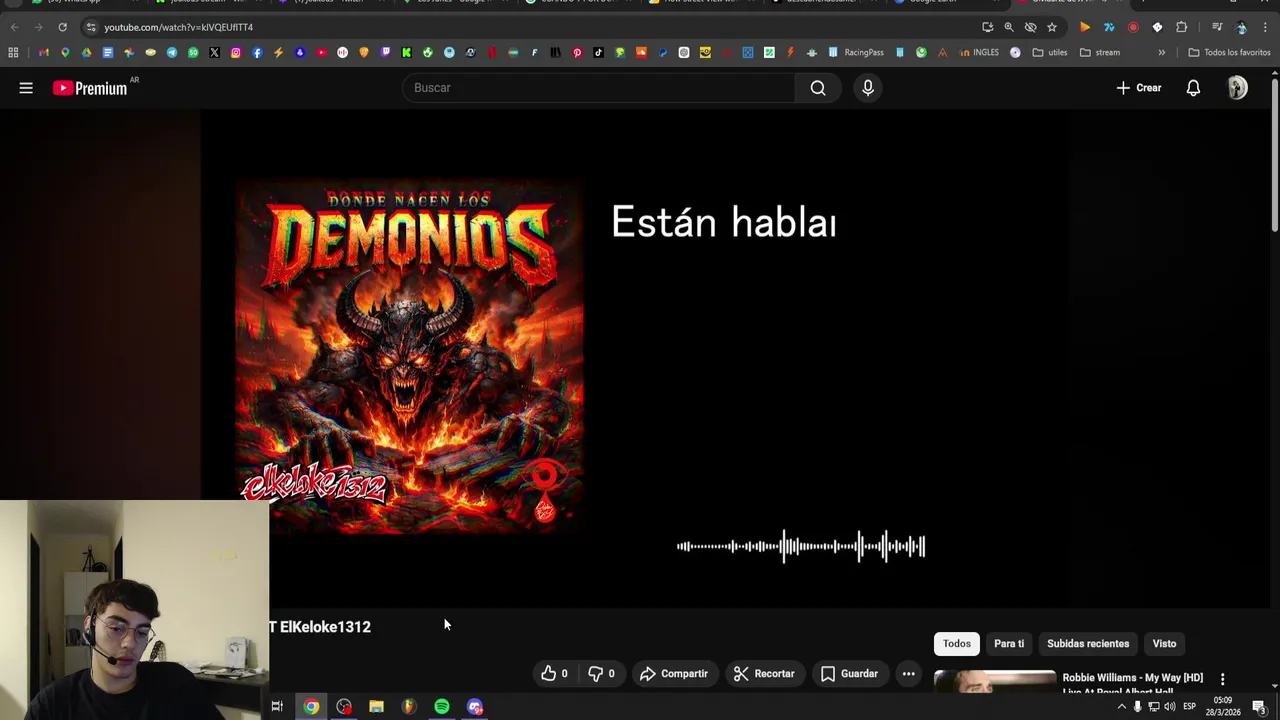Viewport: 1280px width, 720px height.
Task: Expand the utiles bookmarks folder
Action: pyautogui.click(x=1049, y=52)
